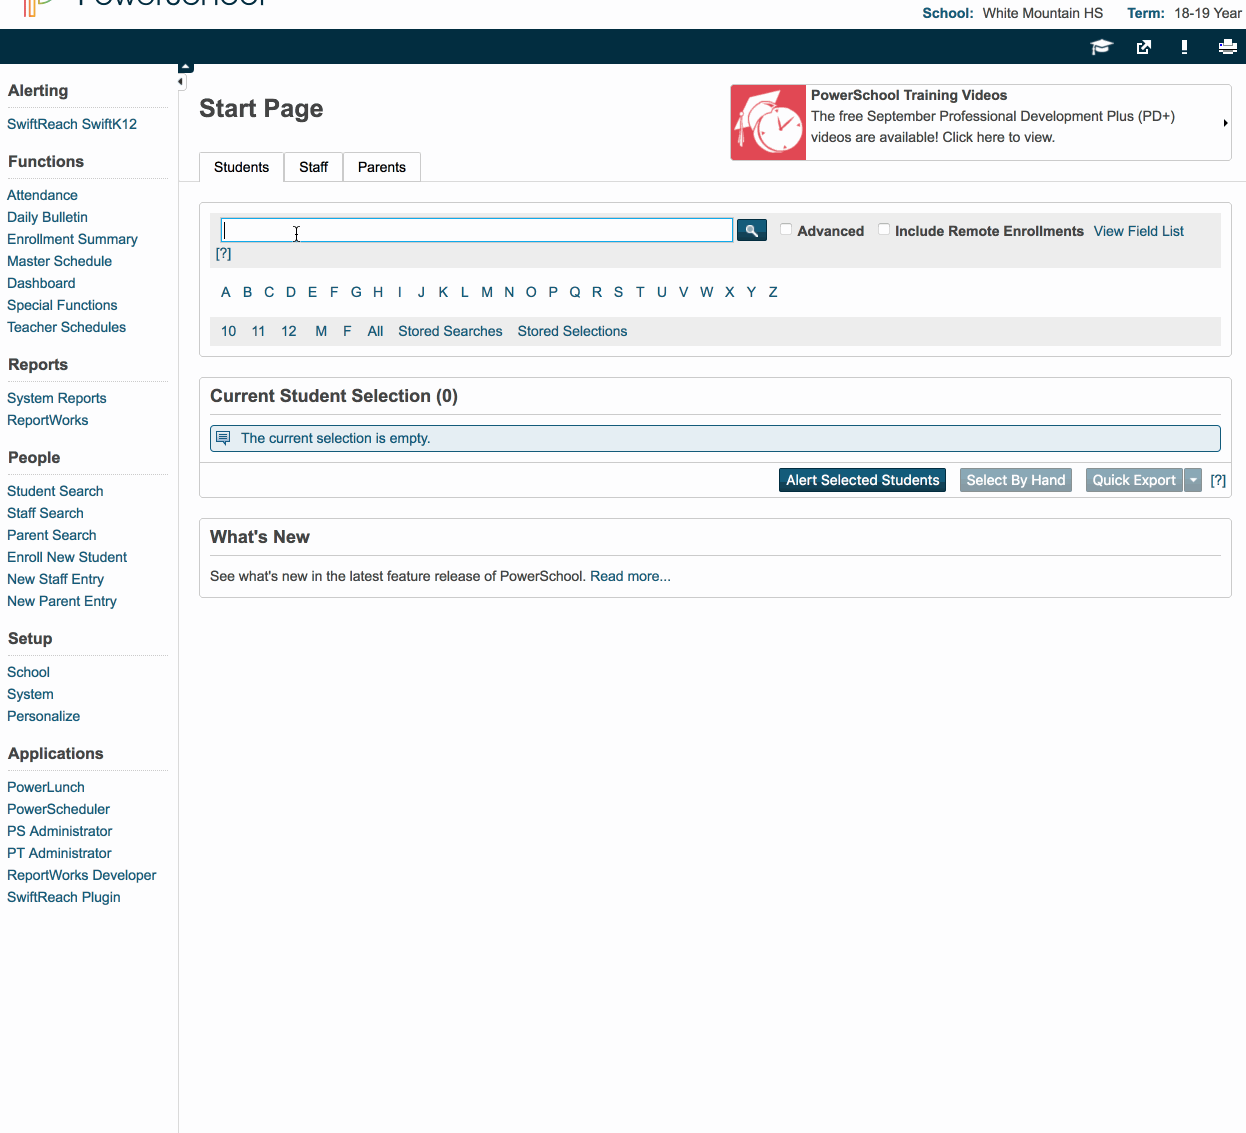The image size is (1246, 1133).
Task: Filter students by grade 11
Action: [258, 331]
